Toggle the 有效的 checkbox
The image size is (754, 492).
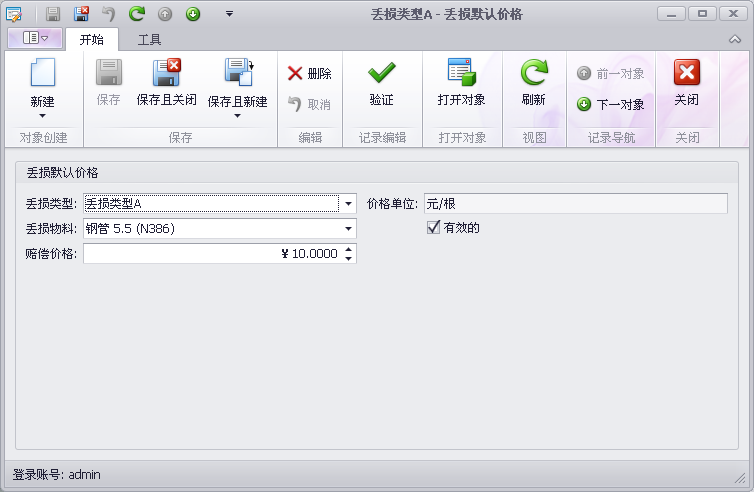click(x=433, y=227)
